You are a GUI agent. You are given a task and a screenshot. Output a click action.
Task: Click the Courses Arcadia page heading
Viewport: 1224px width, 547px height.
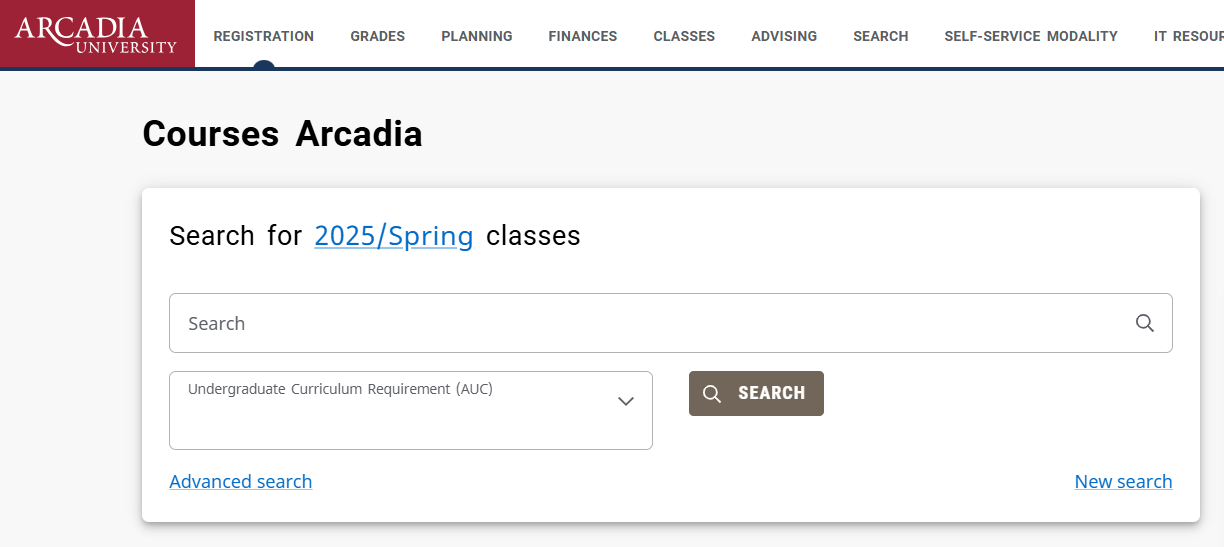click(282, 134)
